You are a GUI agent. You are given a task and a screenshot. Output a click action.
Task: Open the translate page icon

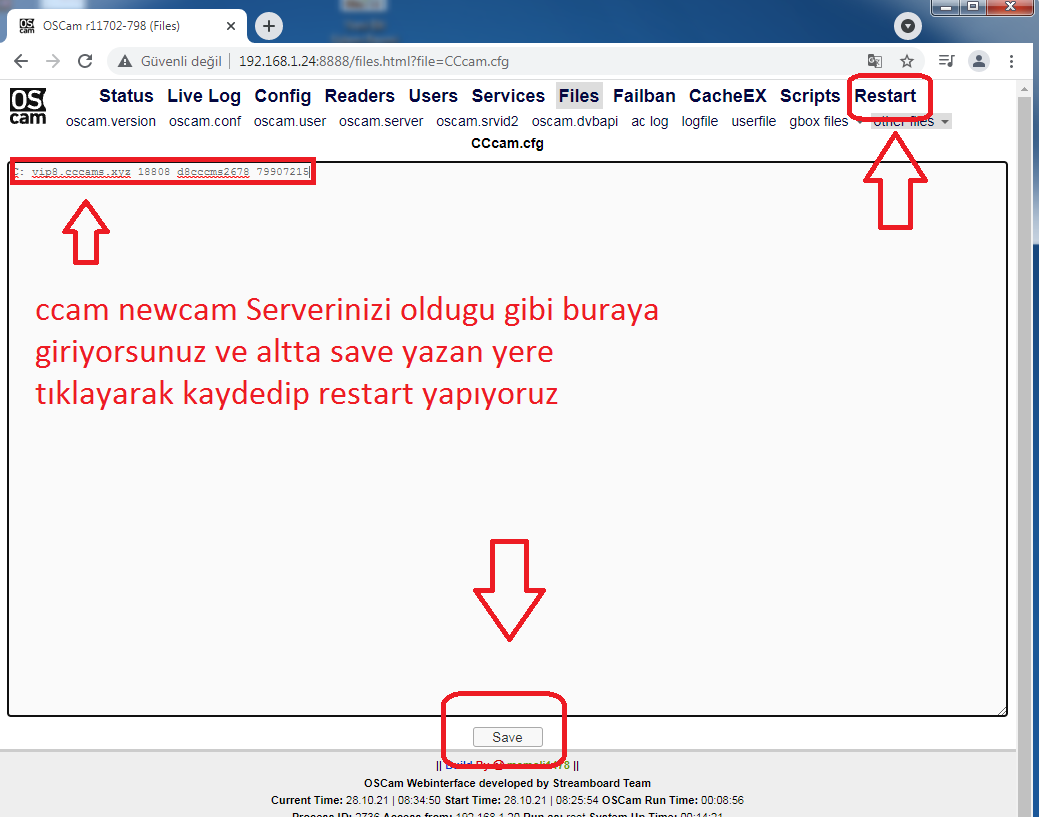tap(875, 62)
